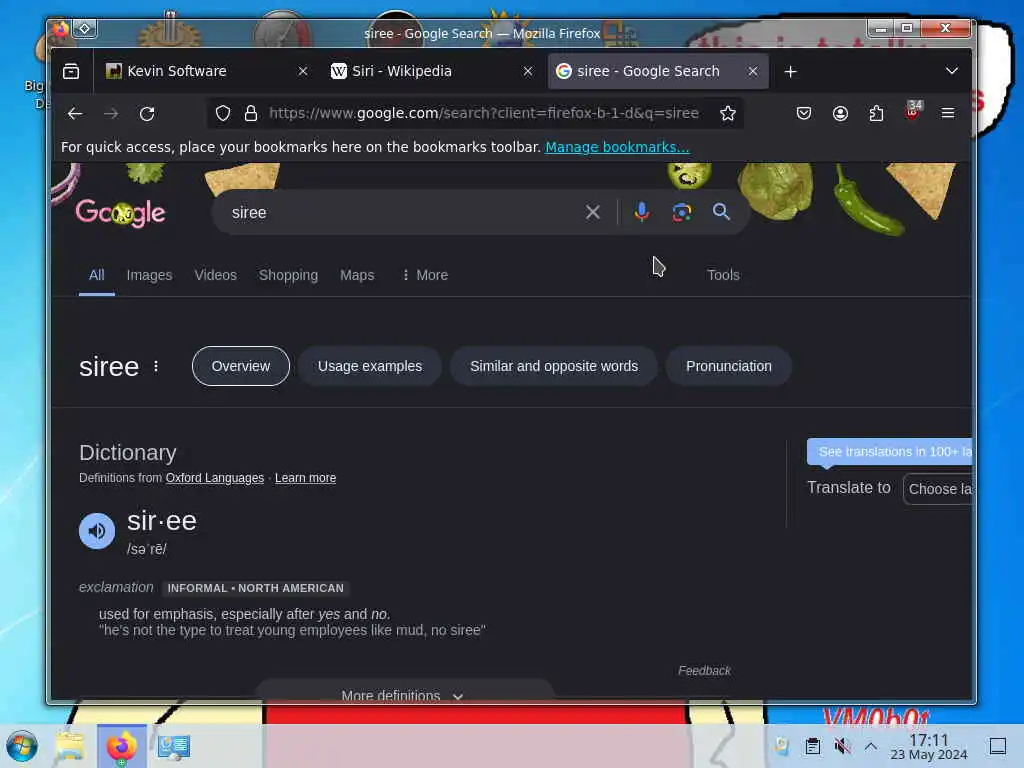
Task: Select the Shopping search tab
Action: click(x=289, y=275)
